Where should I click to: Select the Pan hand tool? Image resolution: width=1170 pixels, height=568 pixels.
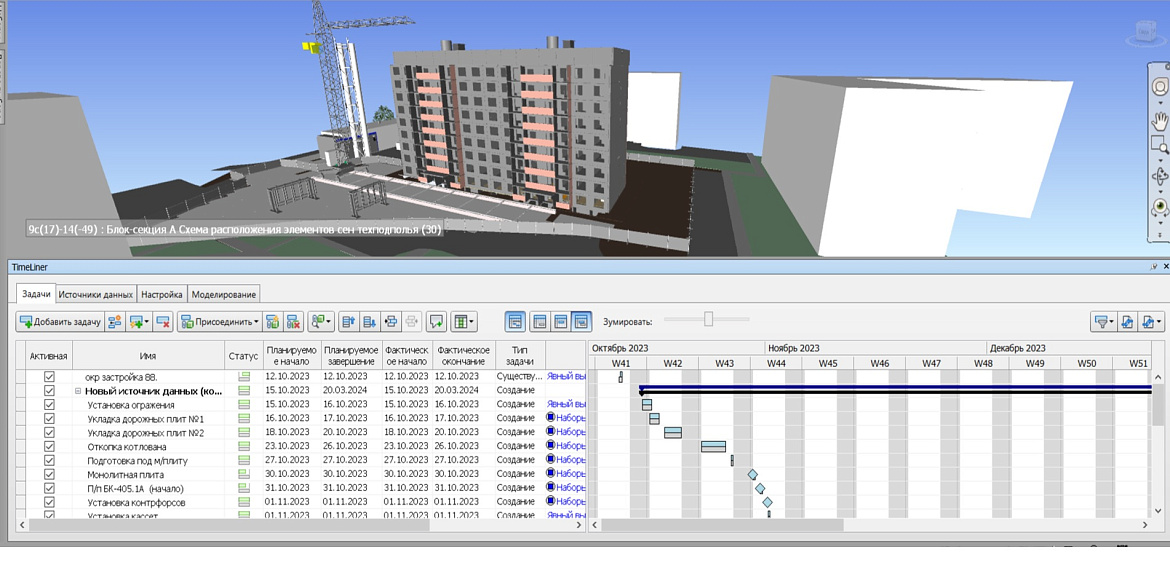[1160, 122]
